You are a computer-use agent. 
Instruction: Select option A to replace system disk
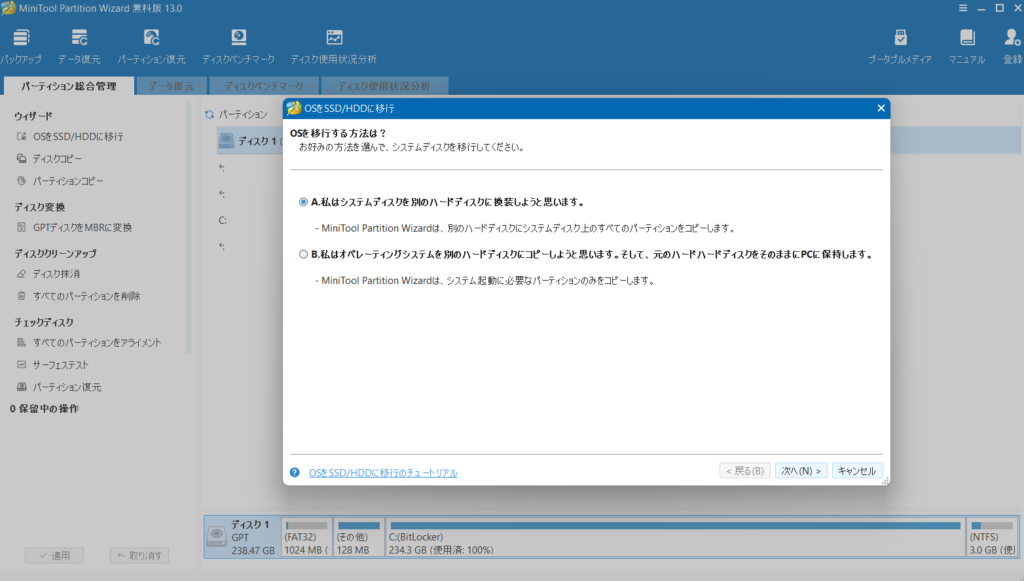(304, 201)
